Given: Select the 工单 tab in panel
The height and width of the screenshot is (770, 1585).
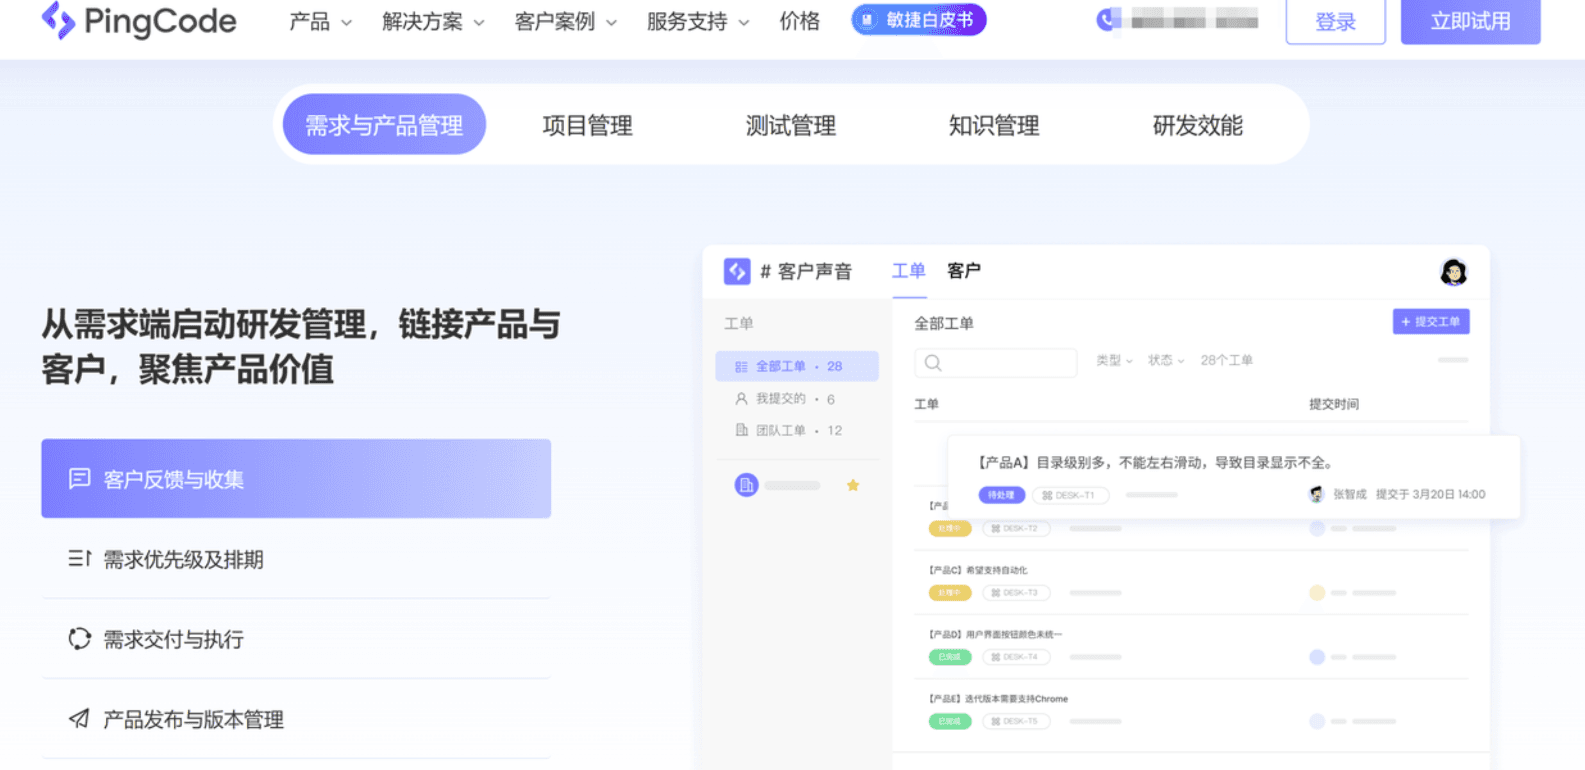Looking at the screenshot, I should point(908,271).
